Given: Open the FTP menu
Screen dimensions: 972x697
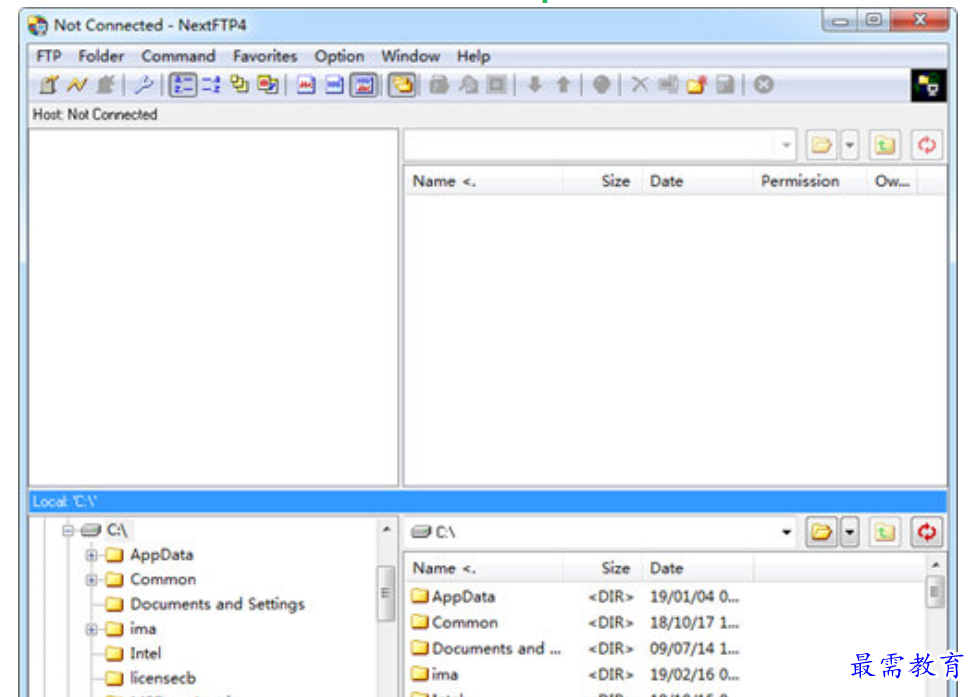Looking at the screenshot, I should 48,56.
